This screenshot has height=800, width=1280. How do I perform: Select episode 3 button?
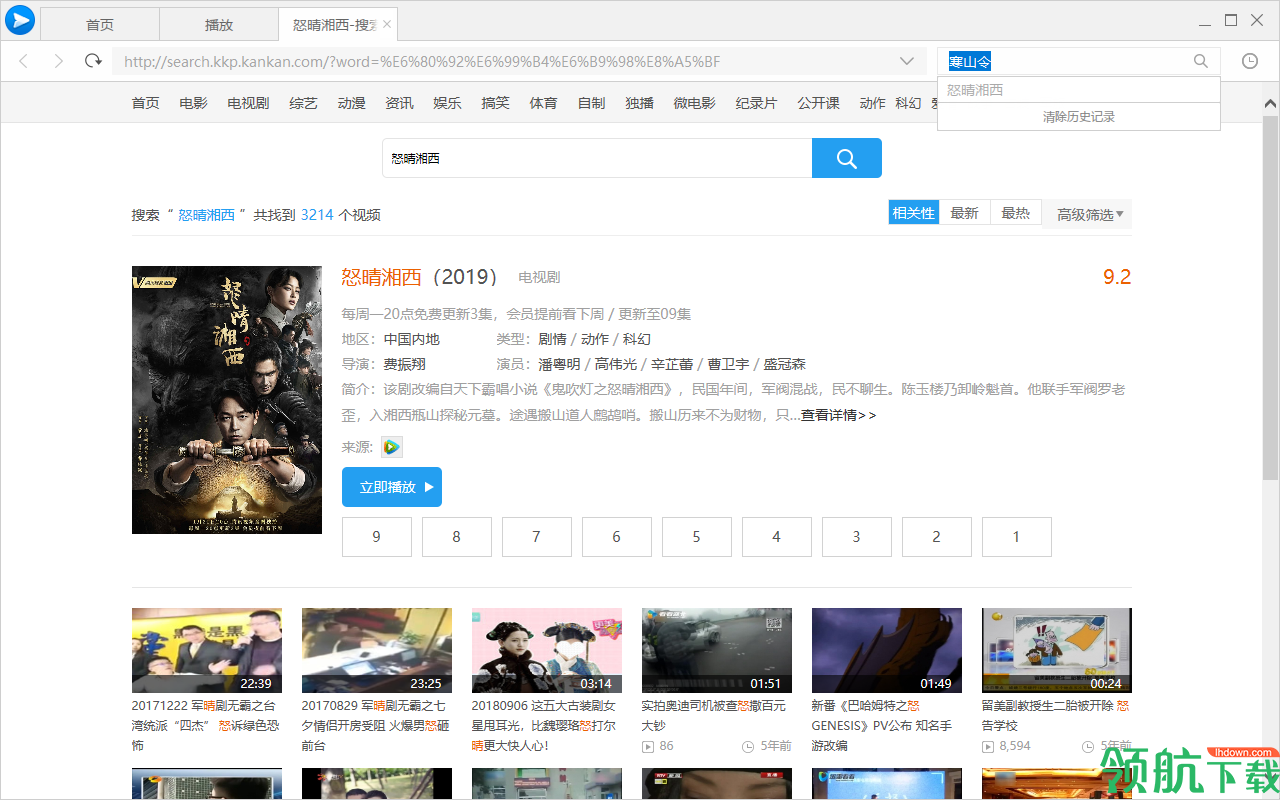pyautogui.click(x=857, y=537)
